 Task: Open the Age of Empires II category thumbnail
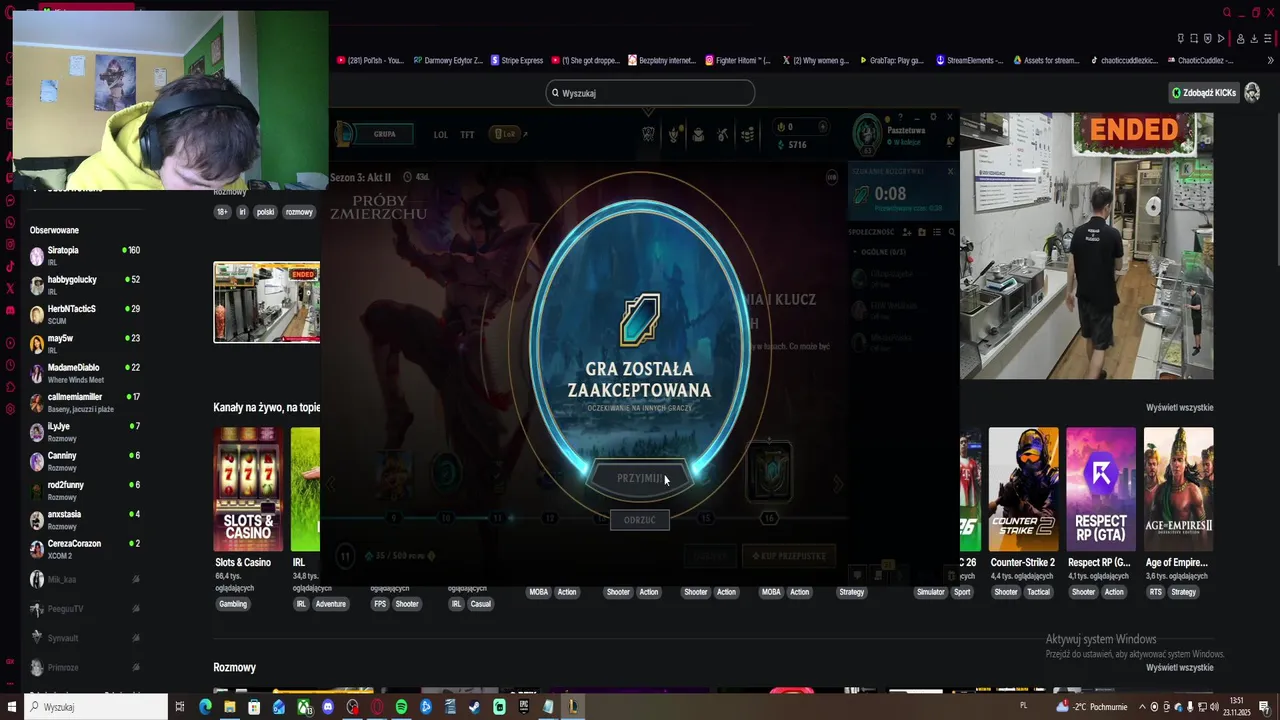tap(1179, 489)
